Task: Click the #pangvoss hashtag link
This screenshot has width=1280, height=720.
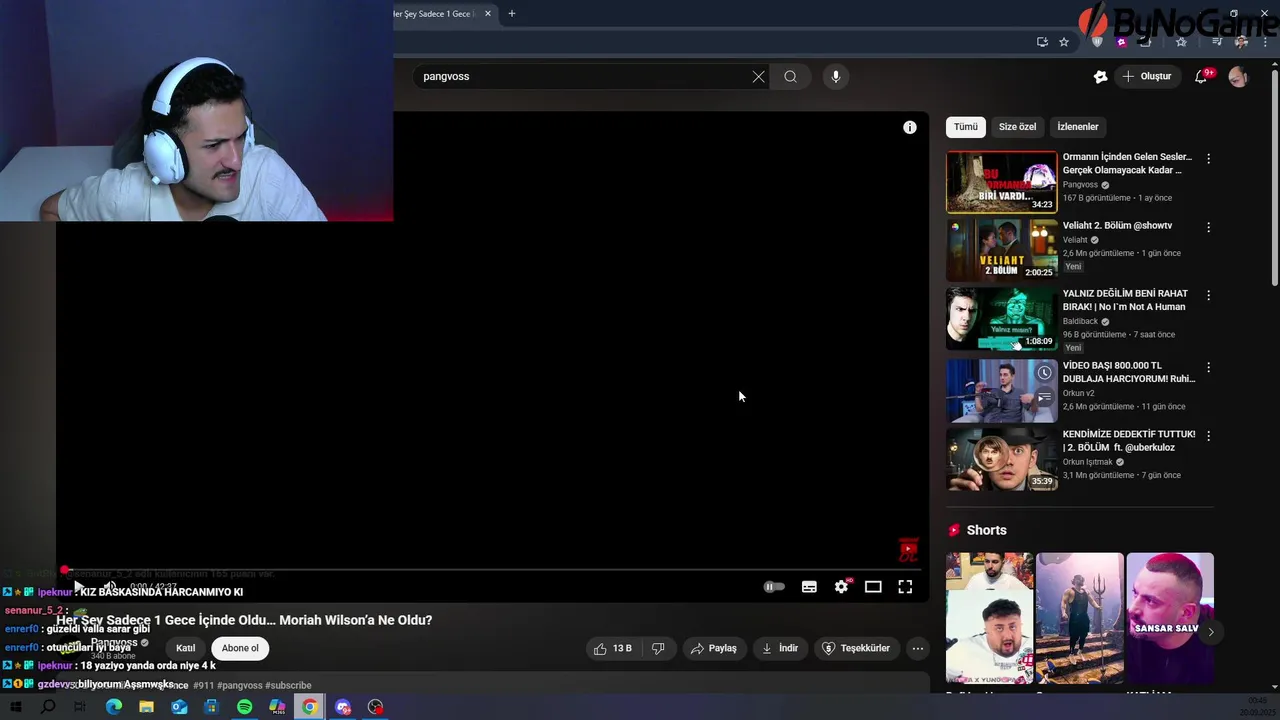Action: click(x=239, y=685)
